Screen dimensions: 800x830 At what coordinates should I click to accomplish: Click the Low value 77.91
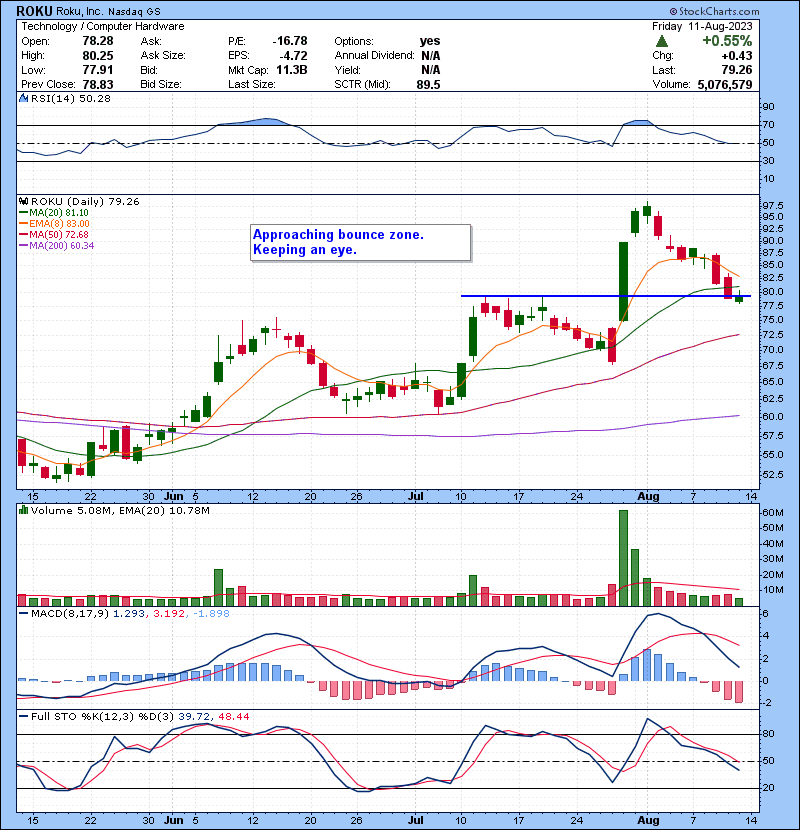[x=98, y=70]
